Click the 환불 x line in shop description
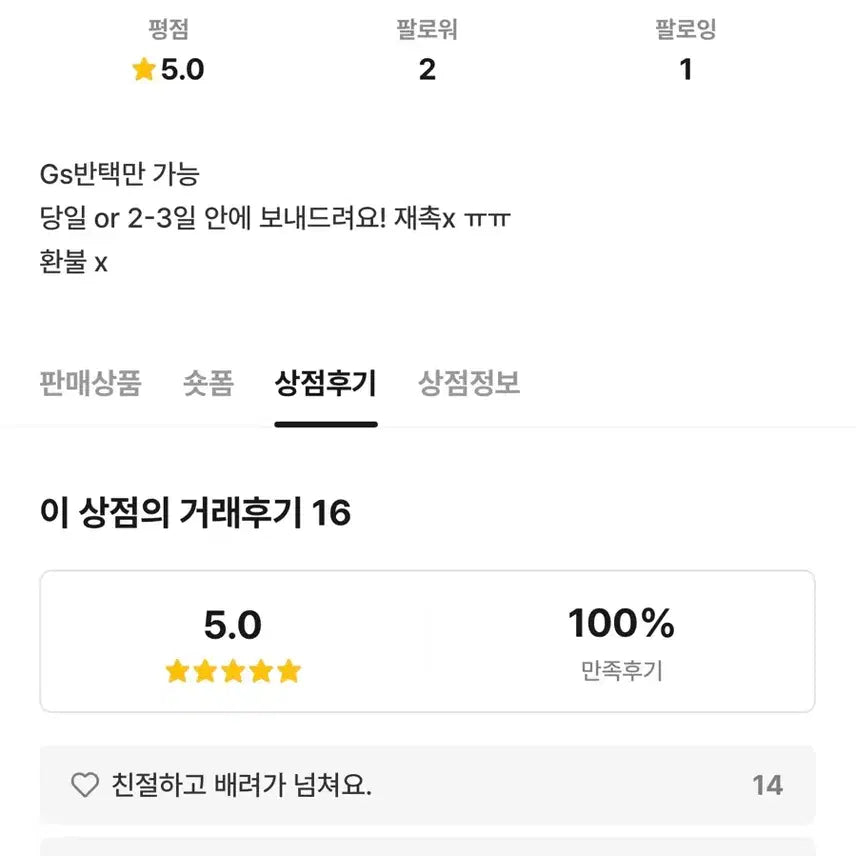This screenshot has width=856, height=856. tap(73, 263)
